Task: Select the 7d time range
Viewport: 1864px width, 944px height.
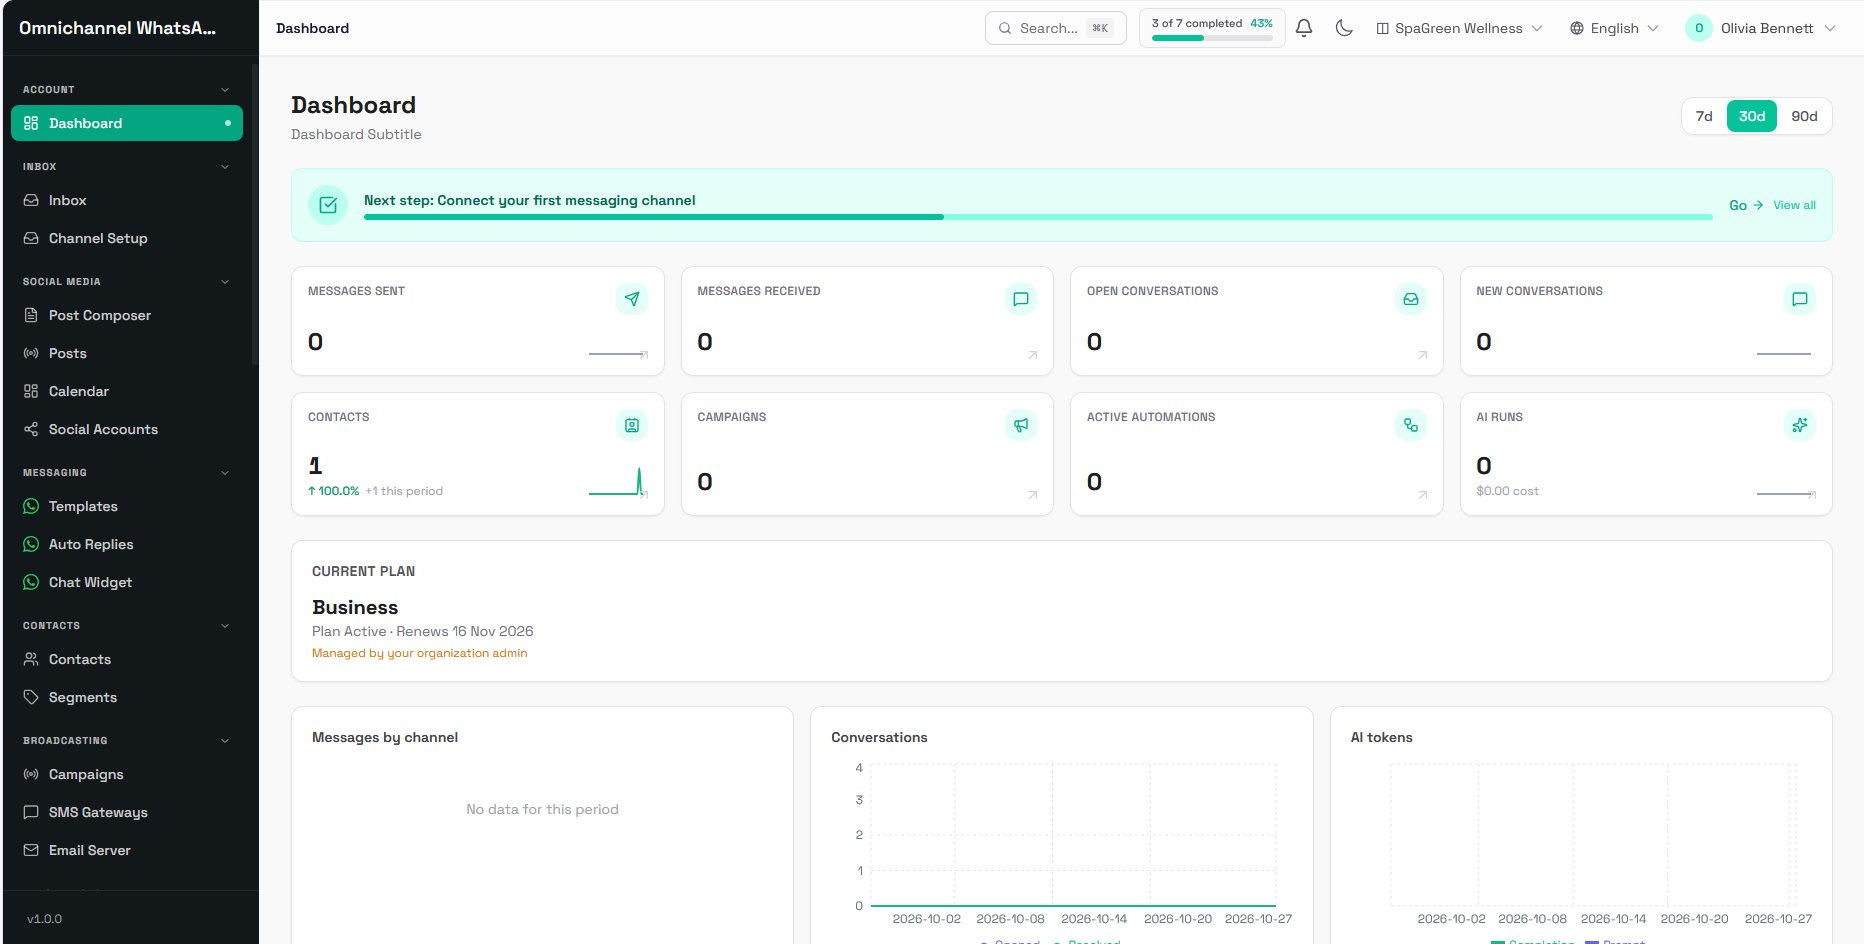Action: coord(1704,116)
